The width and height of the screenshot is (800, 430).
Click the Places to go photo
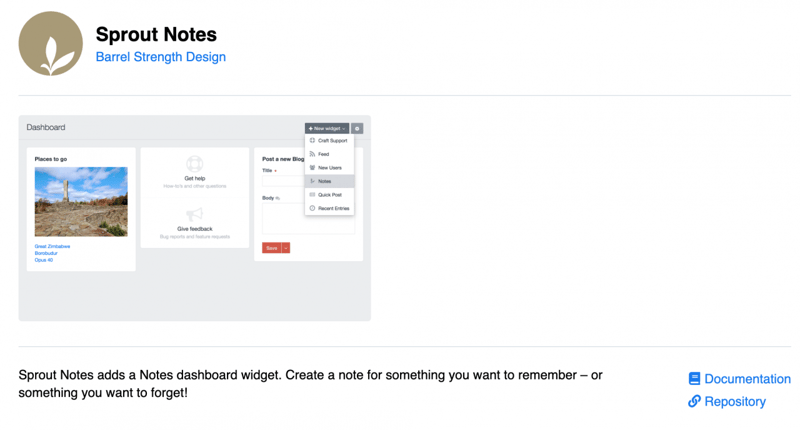coord(81,201)
